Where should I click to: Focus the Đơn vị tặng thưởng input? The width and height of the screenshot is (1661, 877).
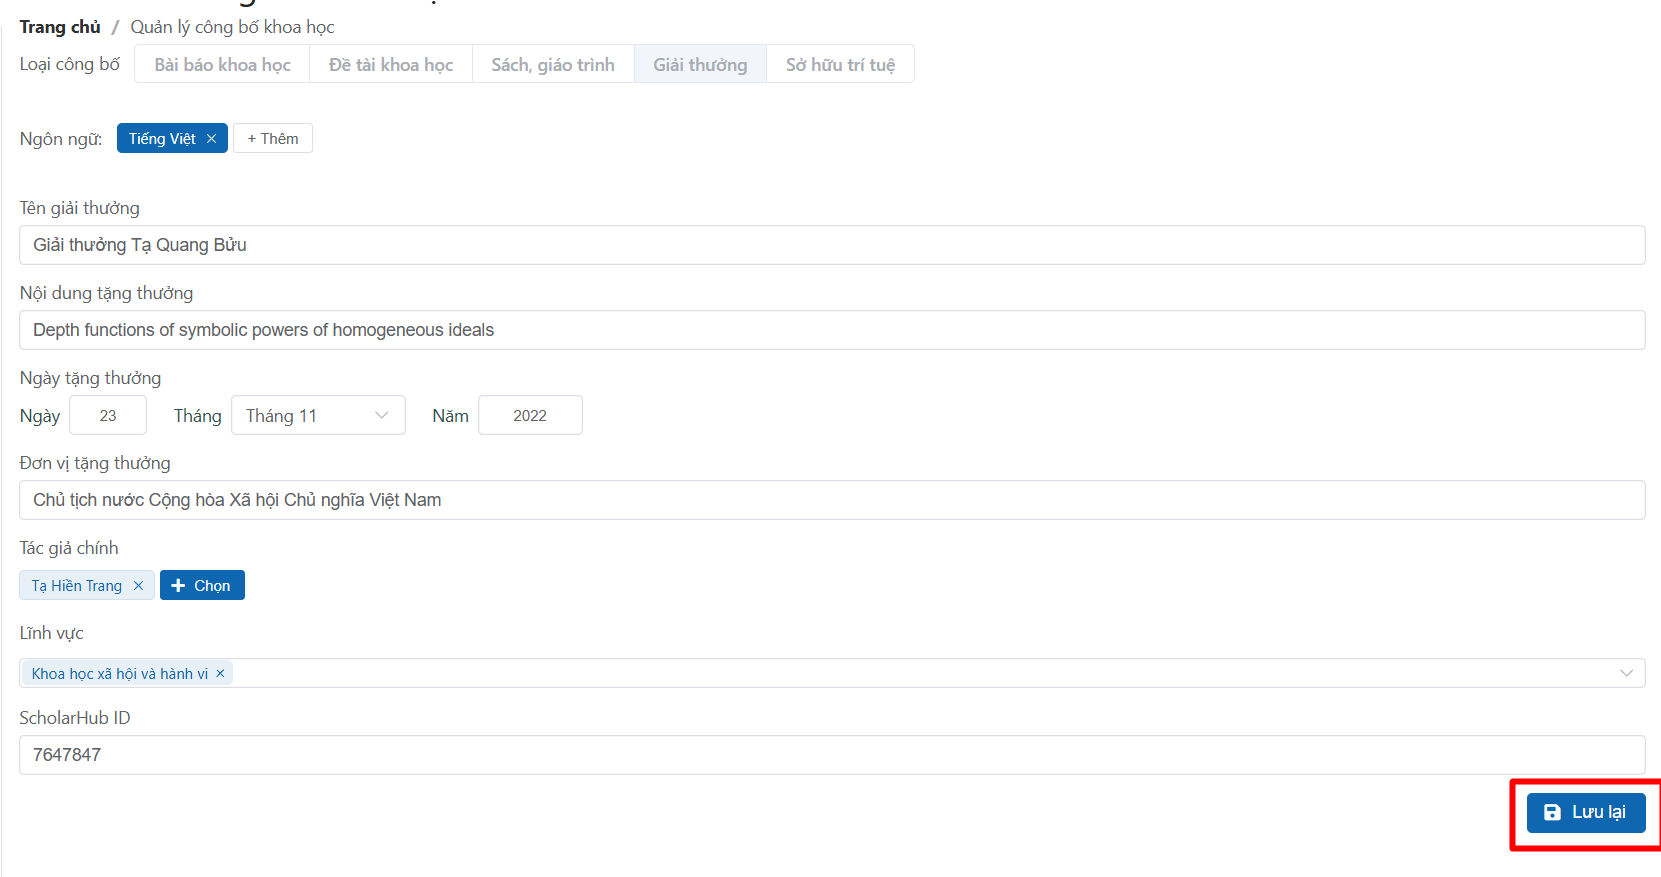point(832,500)
